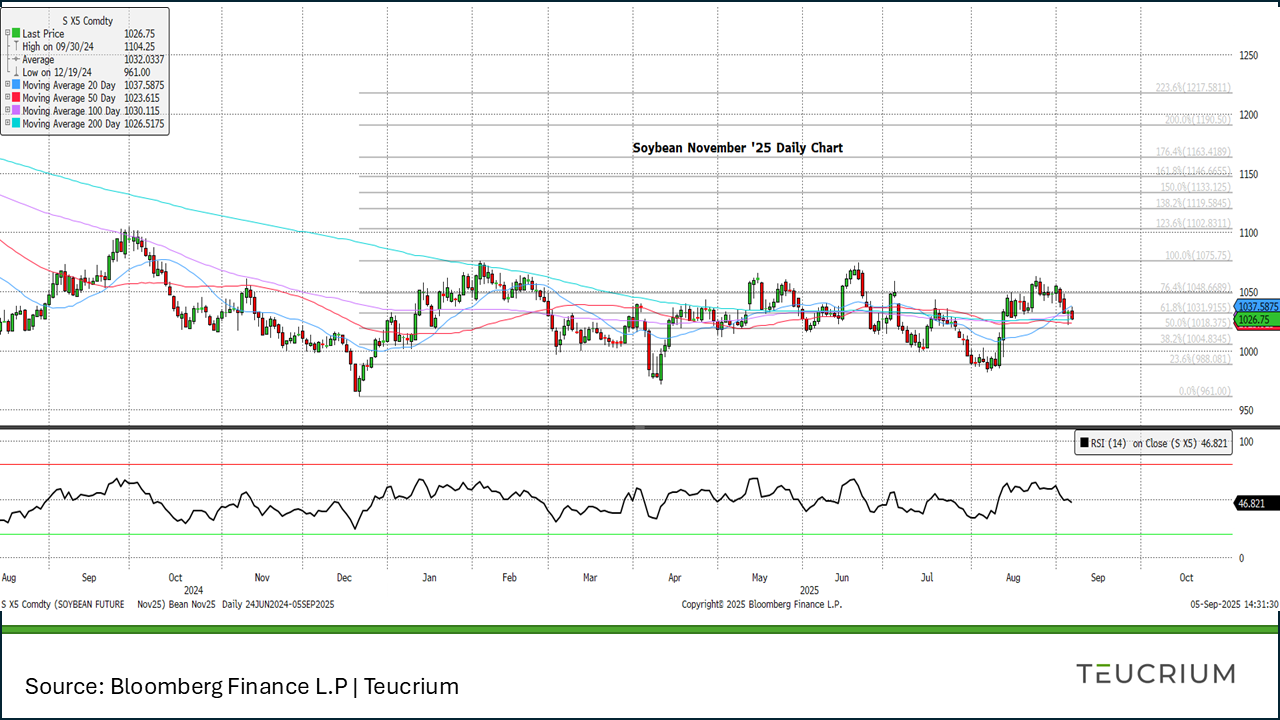The width and height of the screenshot is (1280, 720).
Task: Click the 200.0% (1190.50) Fibonacci label
Action: click(1197, 120)
